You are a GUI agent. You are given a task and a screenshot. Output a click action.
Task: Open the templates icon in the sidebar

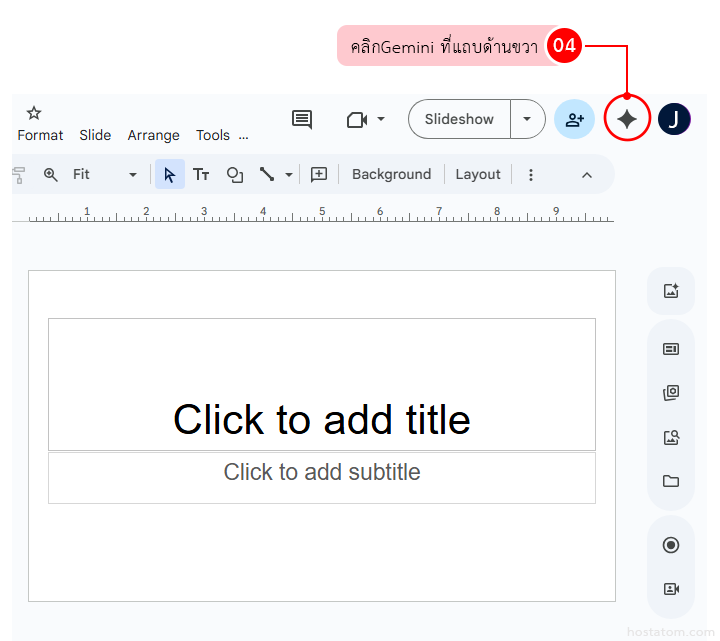pos(671,349)
